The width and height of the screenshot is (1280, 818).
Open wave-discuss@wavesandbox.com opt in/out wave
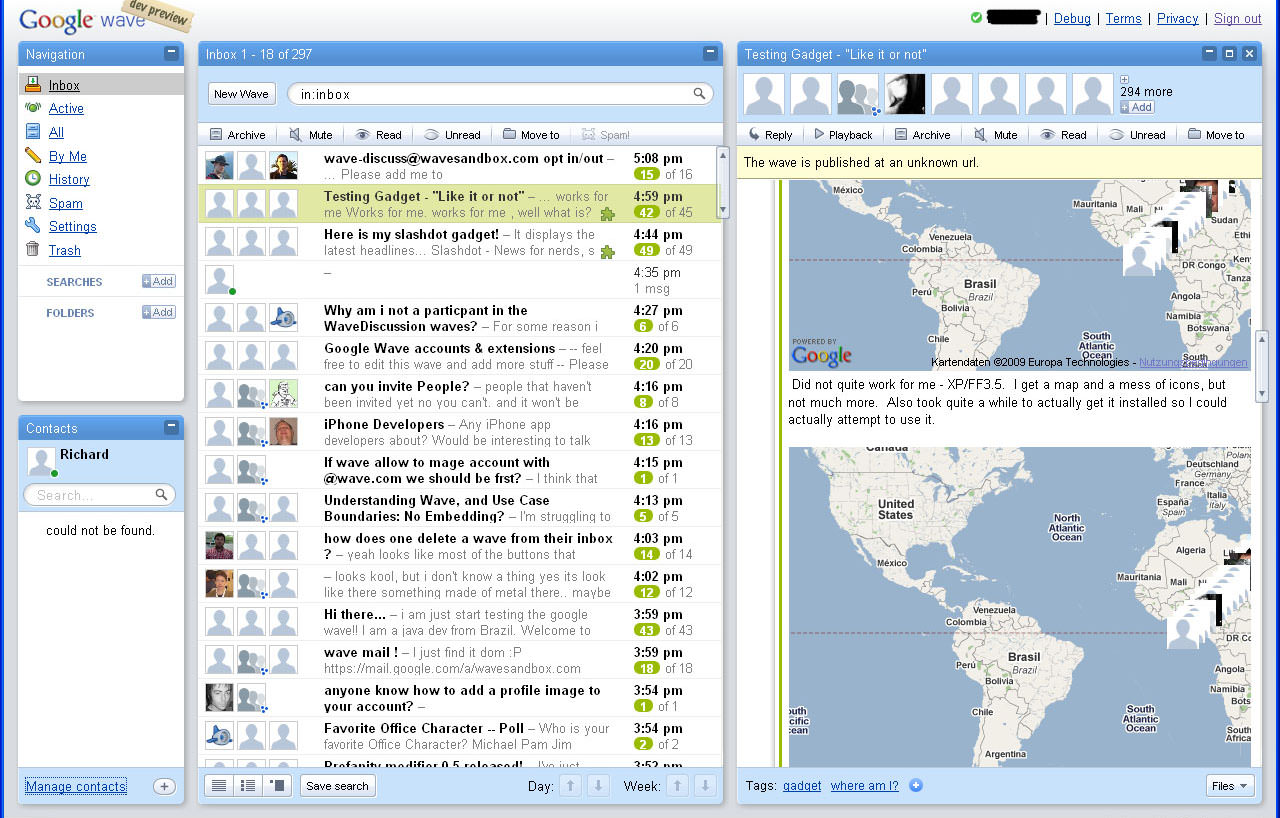coord(460,166)
